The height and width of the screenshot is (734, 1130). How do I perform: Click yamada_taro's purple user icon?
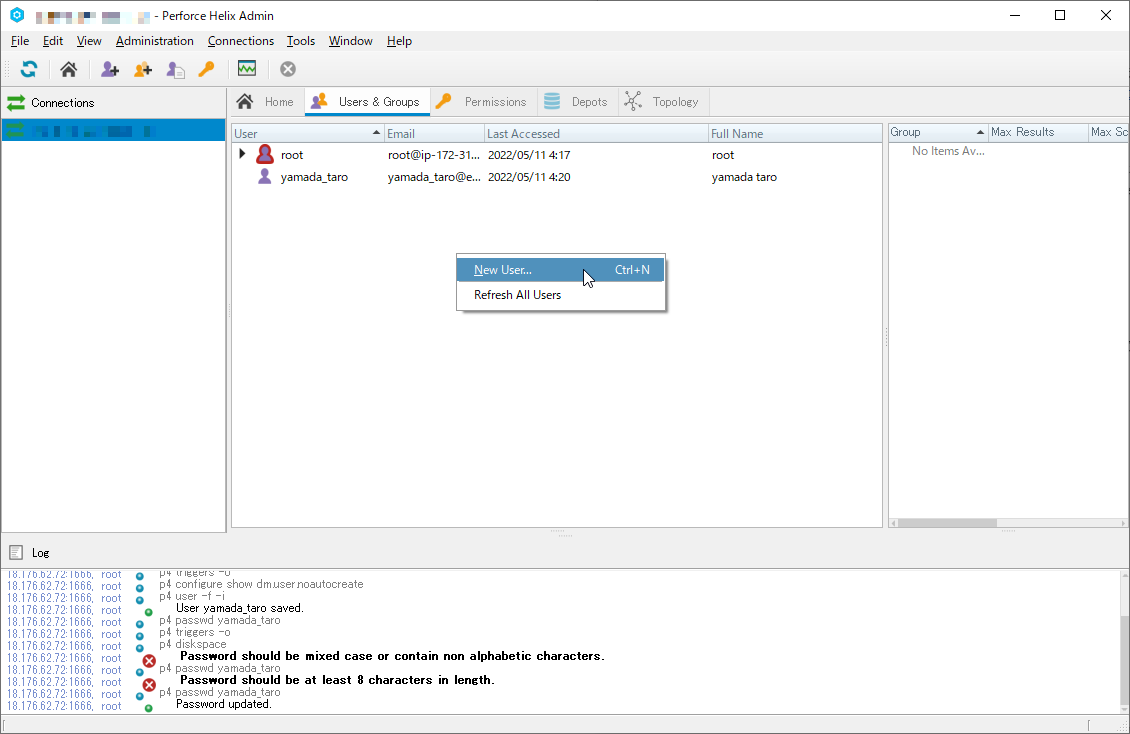265,177
